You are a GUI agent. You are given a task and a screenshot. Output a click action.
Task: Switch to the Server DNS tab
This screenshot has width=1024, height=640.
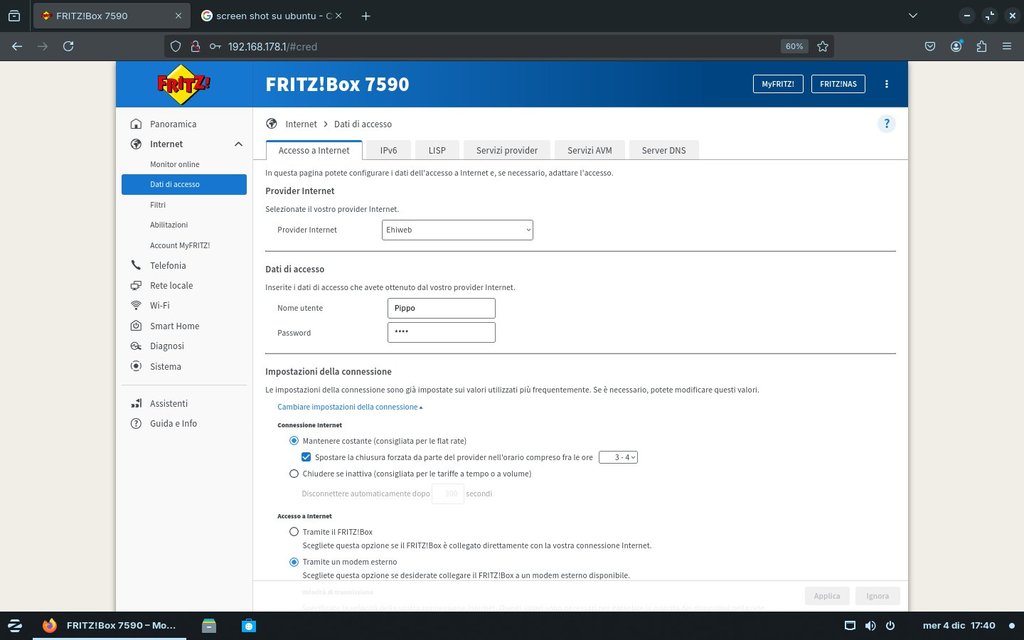coord(664,150)
